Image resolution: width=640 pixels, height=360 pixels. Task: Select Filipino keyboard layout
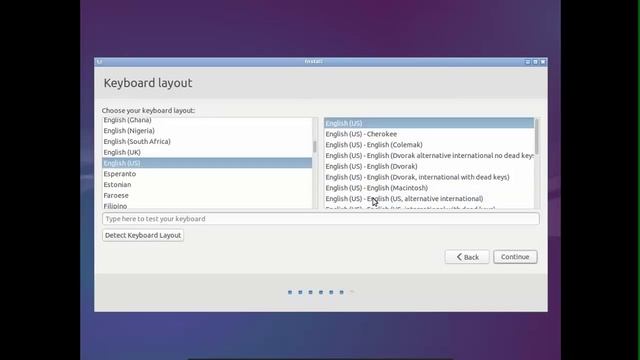[x=207, y=205]
